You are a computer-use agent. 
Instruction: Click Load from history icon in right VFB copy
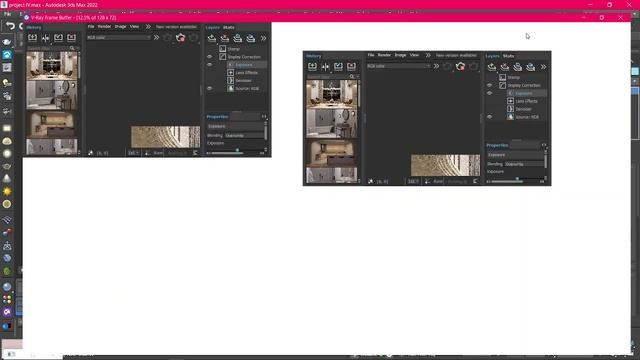[x=338, y=66]
